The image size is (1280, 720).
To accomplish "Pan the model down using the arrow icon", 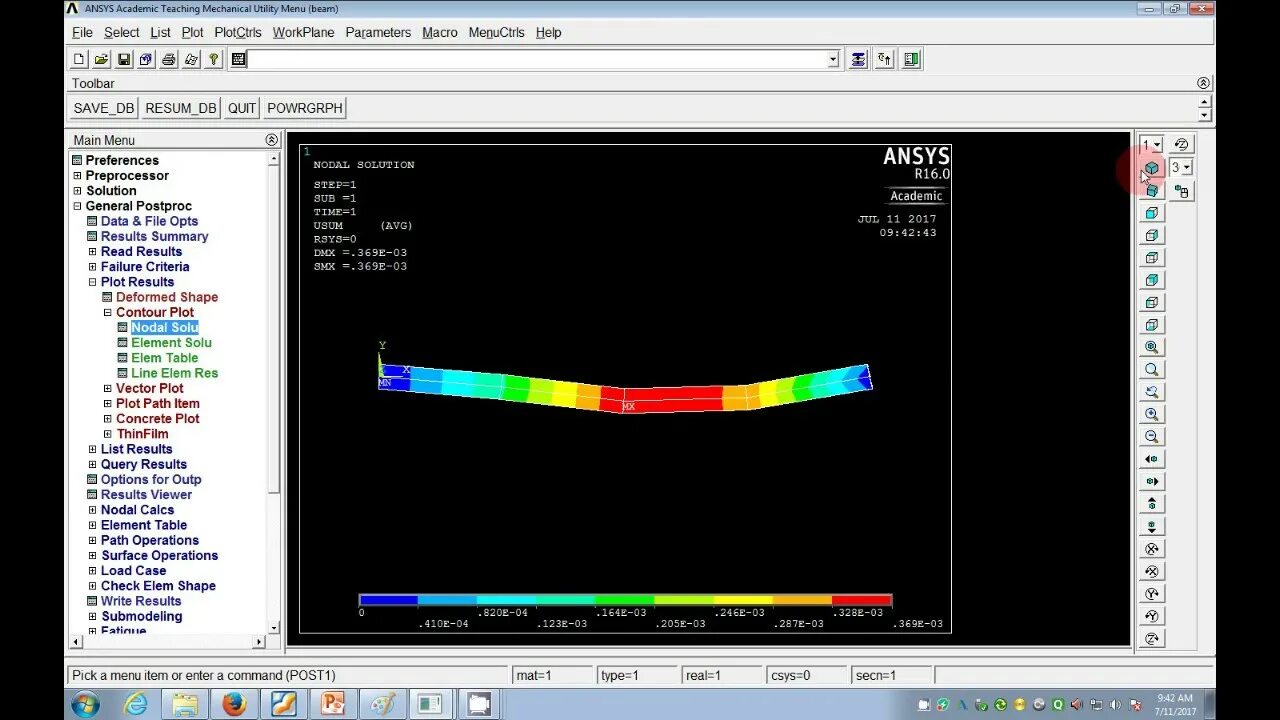I will tap(1152, 526).
